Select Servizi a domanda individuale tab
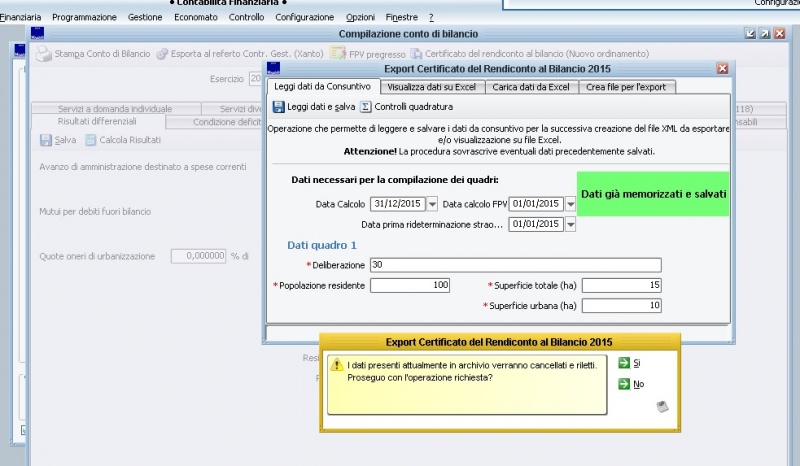800x466 pixels. [x=115, y=109]
